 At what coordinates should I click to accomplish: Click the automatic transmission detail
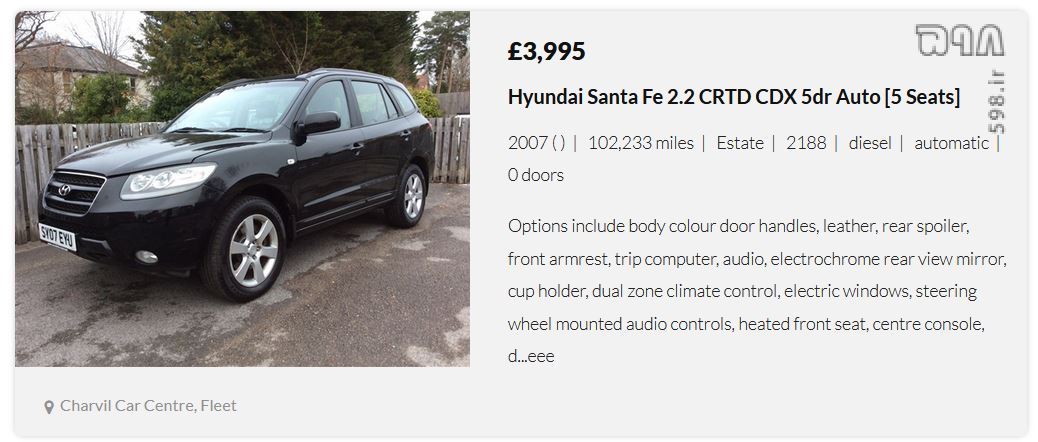(x=951, y=143)
